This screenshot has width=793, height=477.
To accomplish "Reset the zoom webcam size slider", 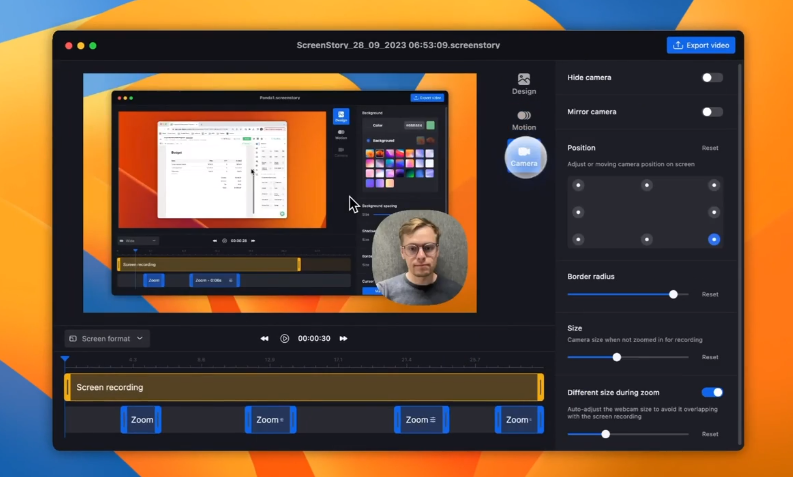I will (710, 434).
